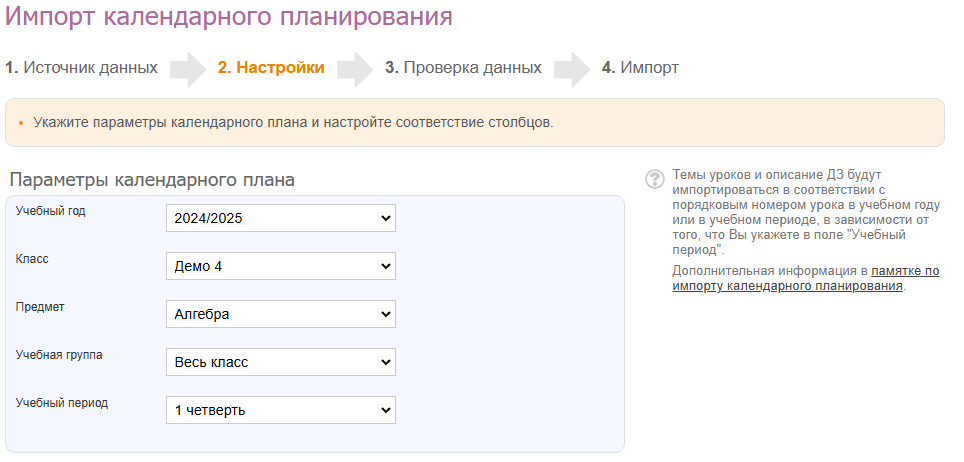Click the Параметры календарного плана heading

tap(152, 181)
